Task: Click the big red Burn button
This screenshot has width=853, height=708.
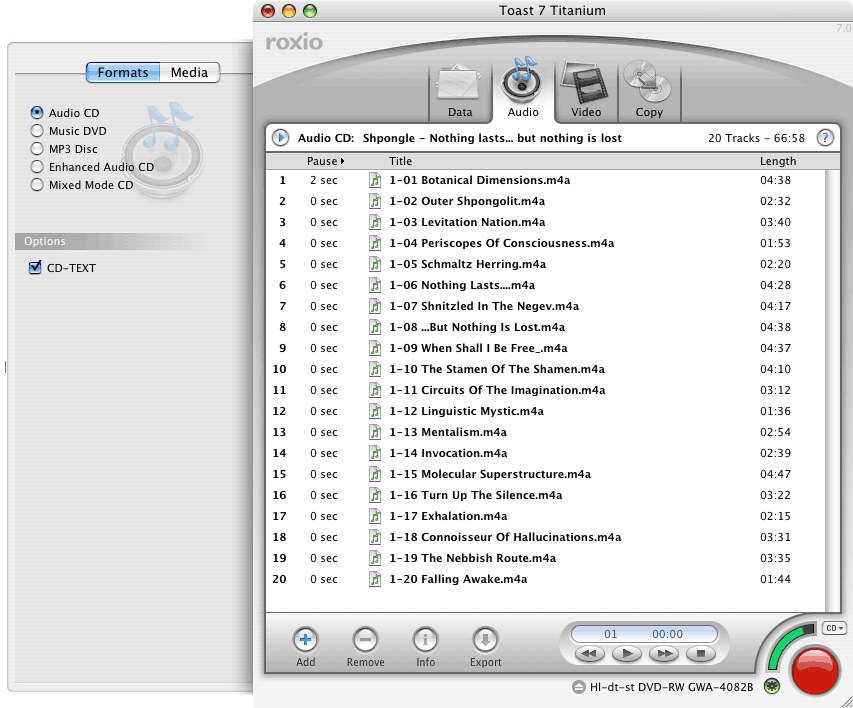Action: 814,670
